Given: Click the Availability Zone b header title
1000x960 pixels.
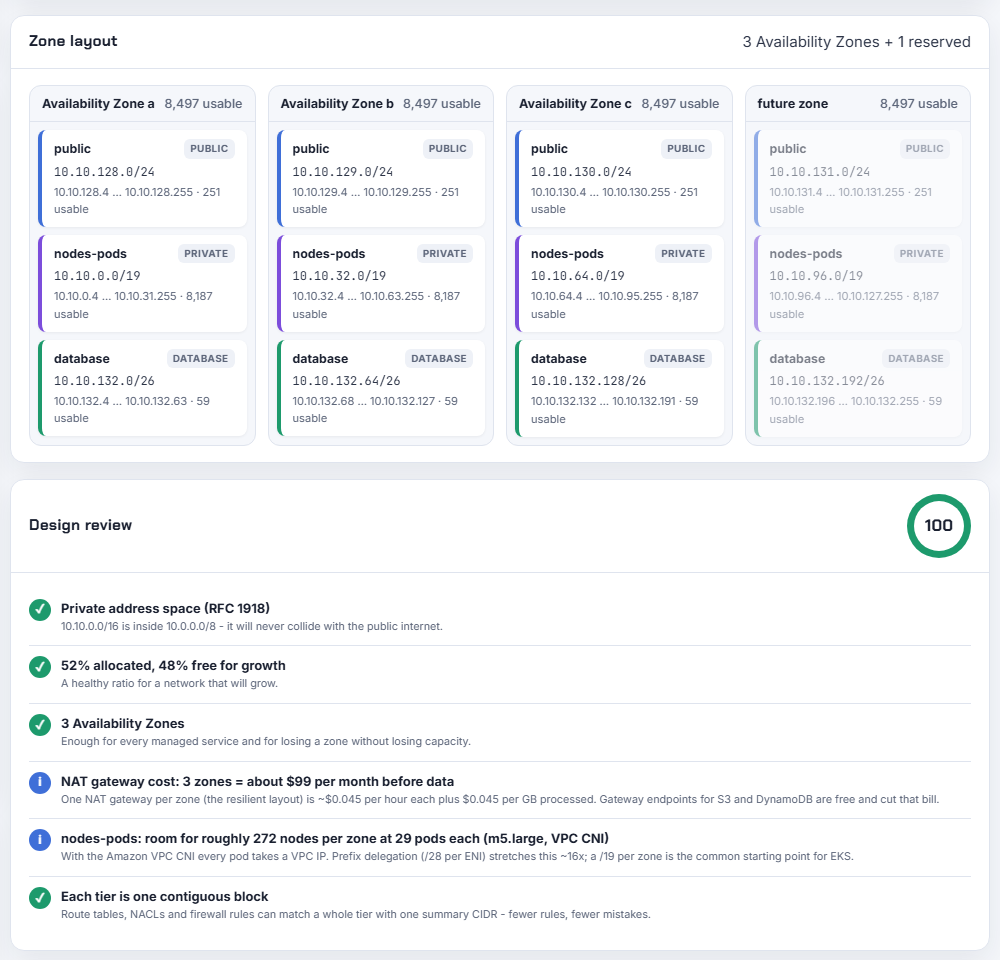Looking at the screenshot, I should point(337,103).
